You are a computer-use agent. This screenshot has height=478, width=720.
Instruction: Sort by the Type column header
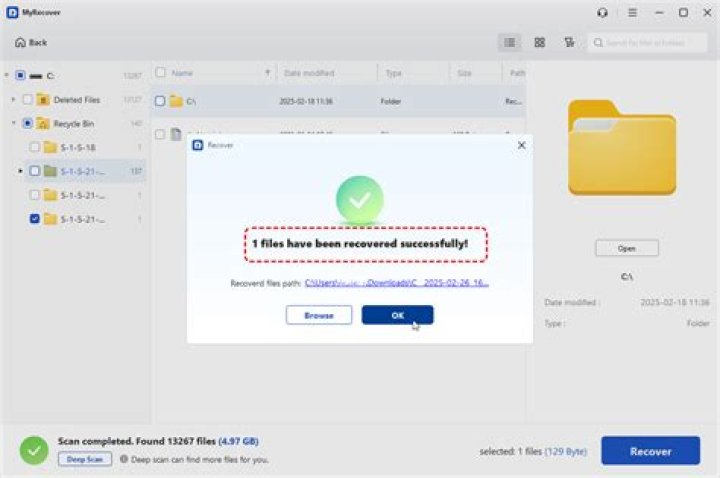[394, 73]
